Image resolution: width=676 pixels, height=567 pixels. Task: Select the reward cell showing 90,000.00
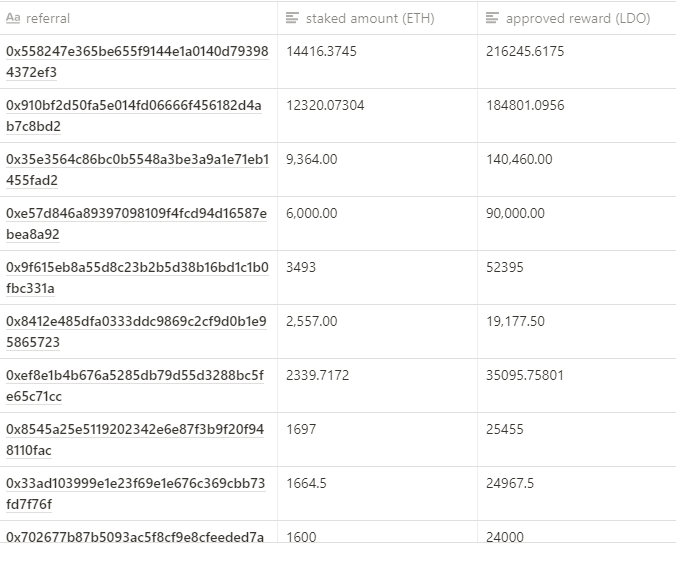(577, 223)
